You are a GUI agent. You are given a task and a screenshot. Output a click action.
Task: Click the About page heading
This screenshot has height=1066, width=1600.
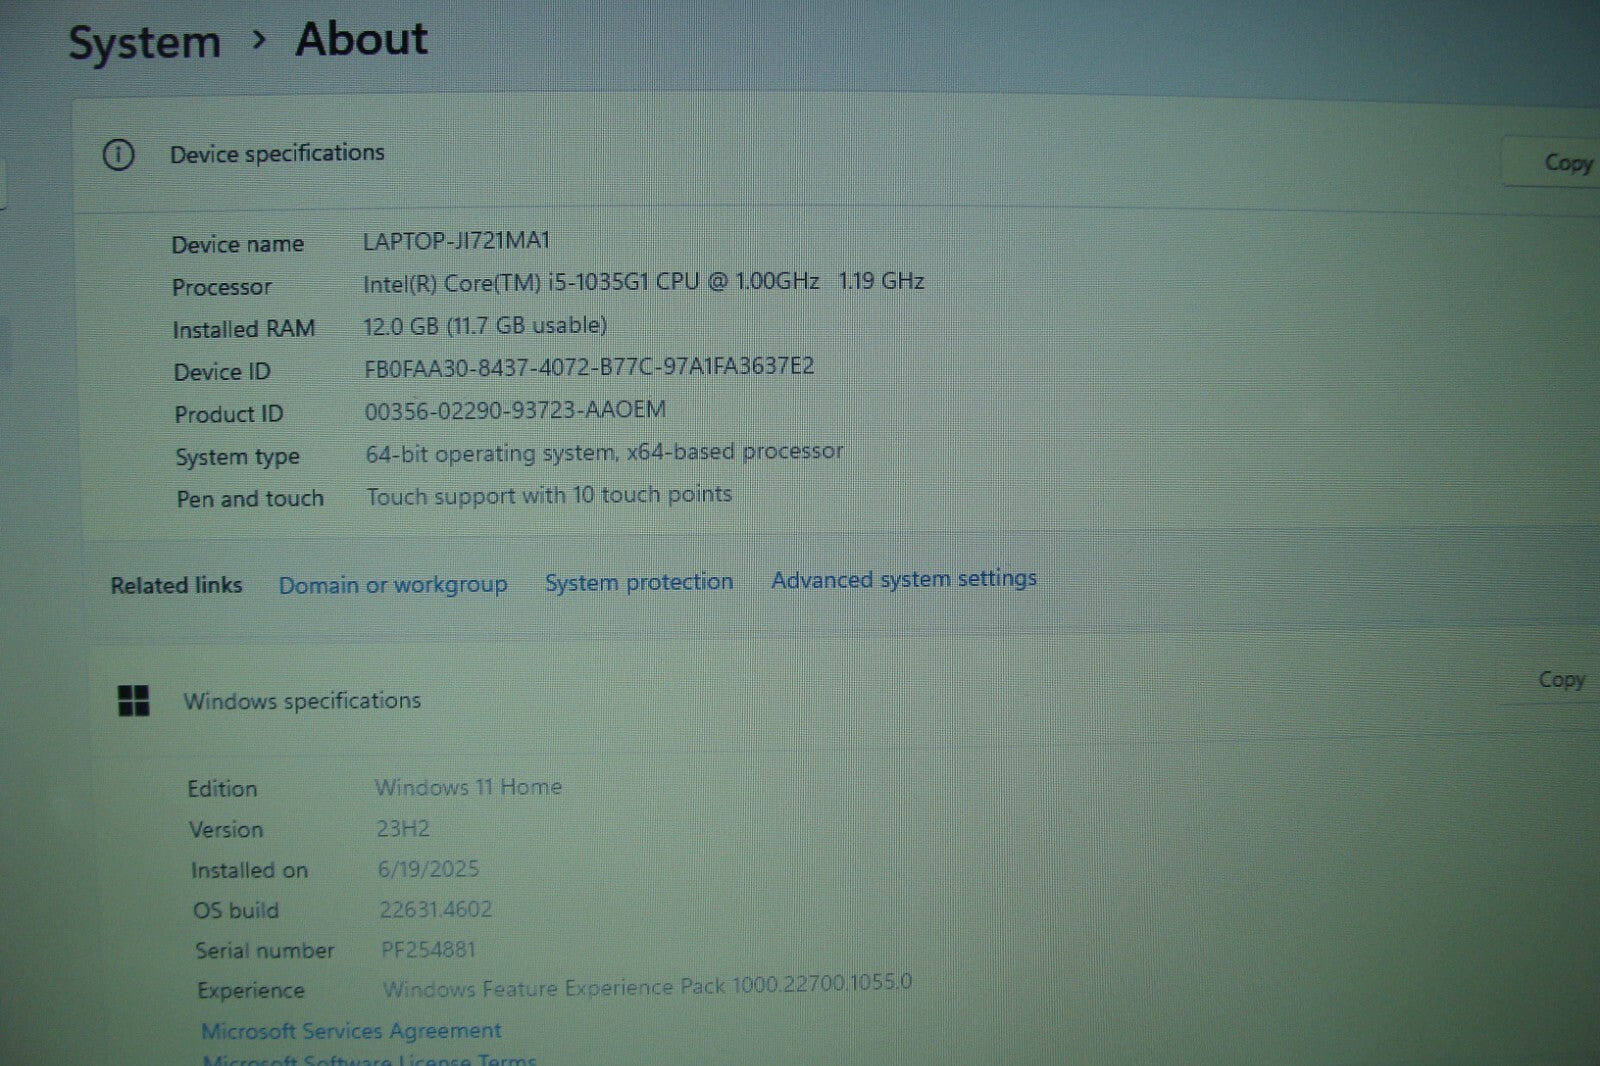click(x=361, y=40)
